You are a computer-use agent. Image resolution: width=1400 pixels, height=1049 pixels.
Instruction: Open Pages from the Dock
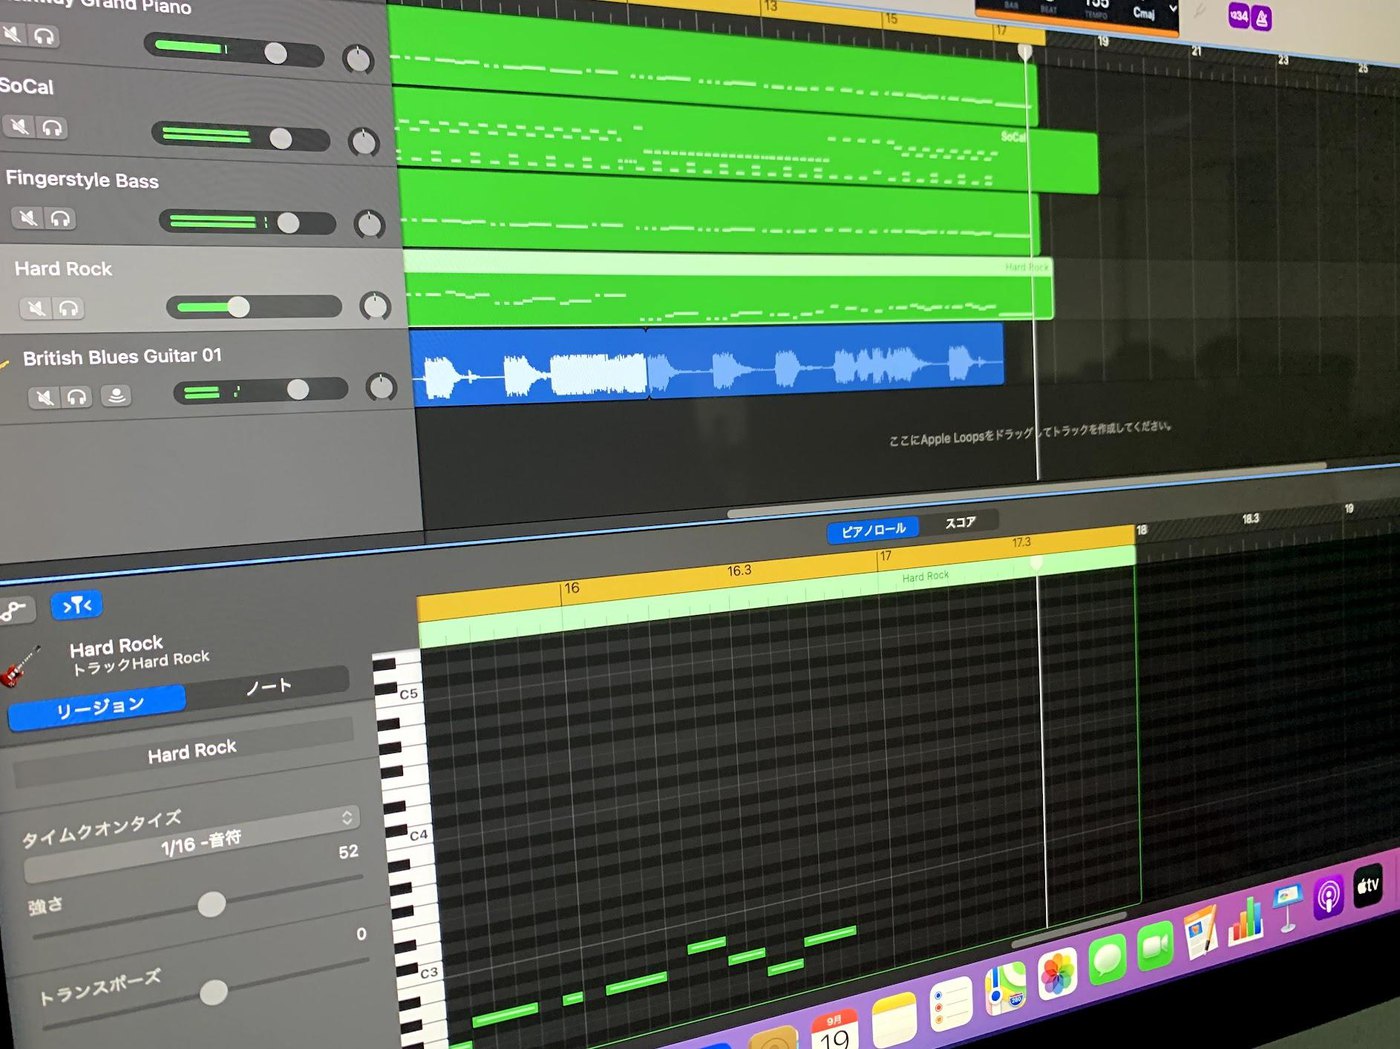point(1200,932)
